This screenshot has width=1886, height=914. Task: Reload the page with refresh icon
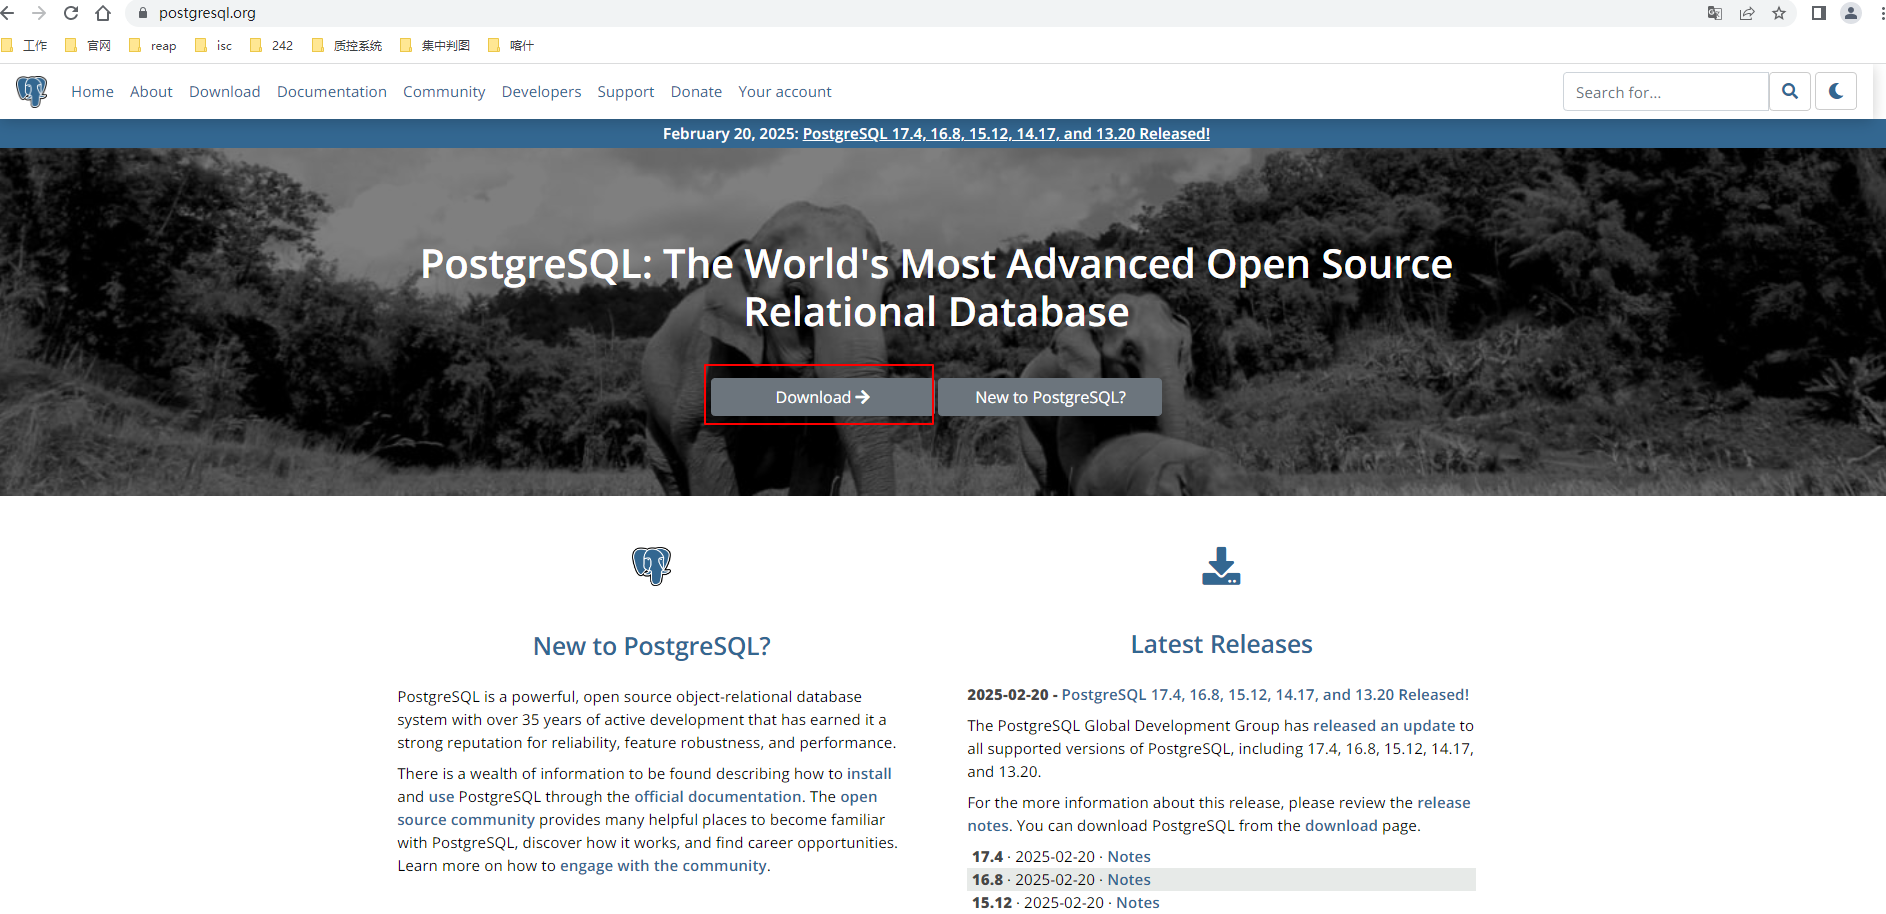(70, 13)
